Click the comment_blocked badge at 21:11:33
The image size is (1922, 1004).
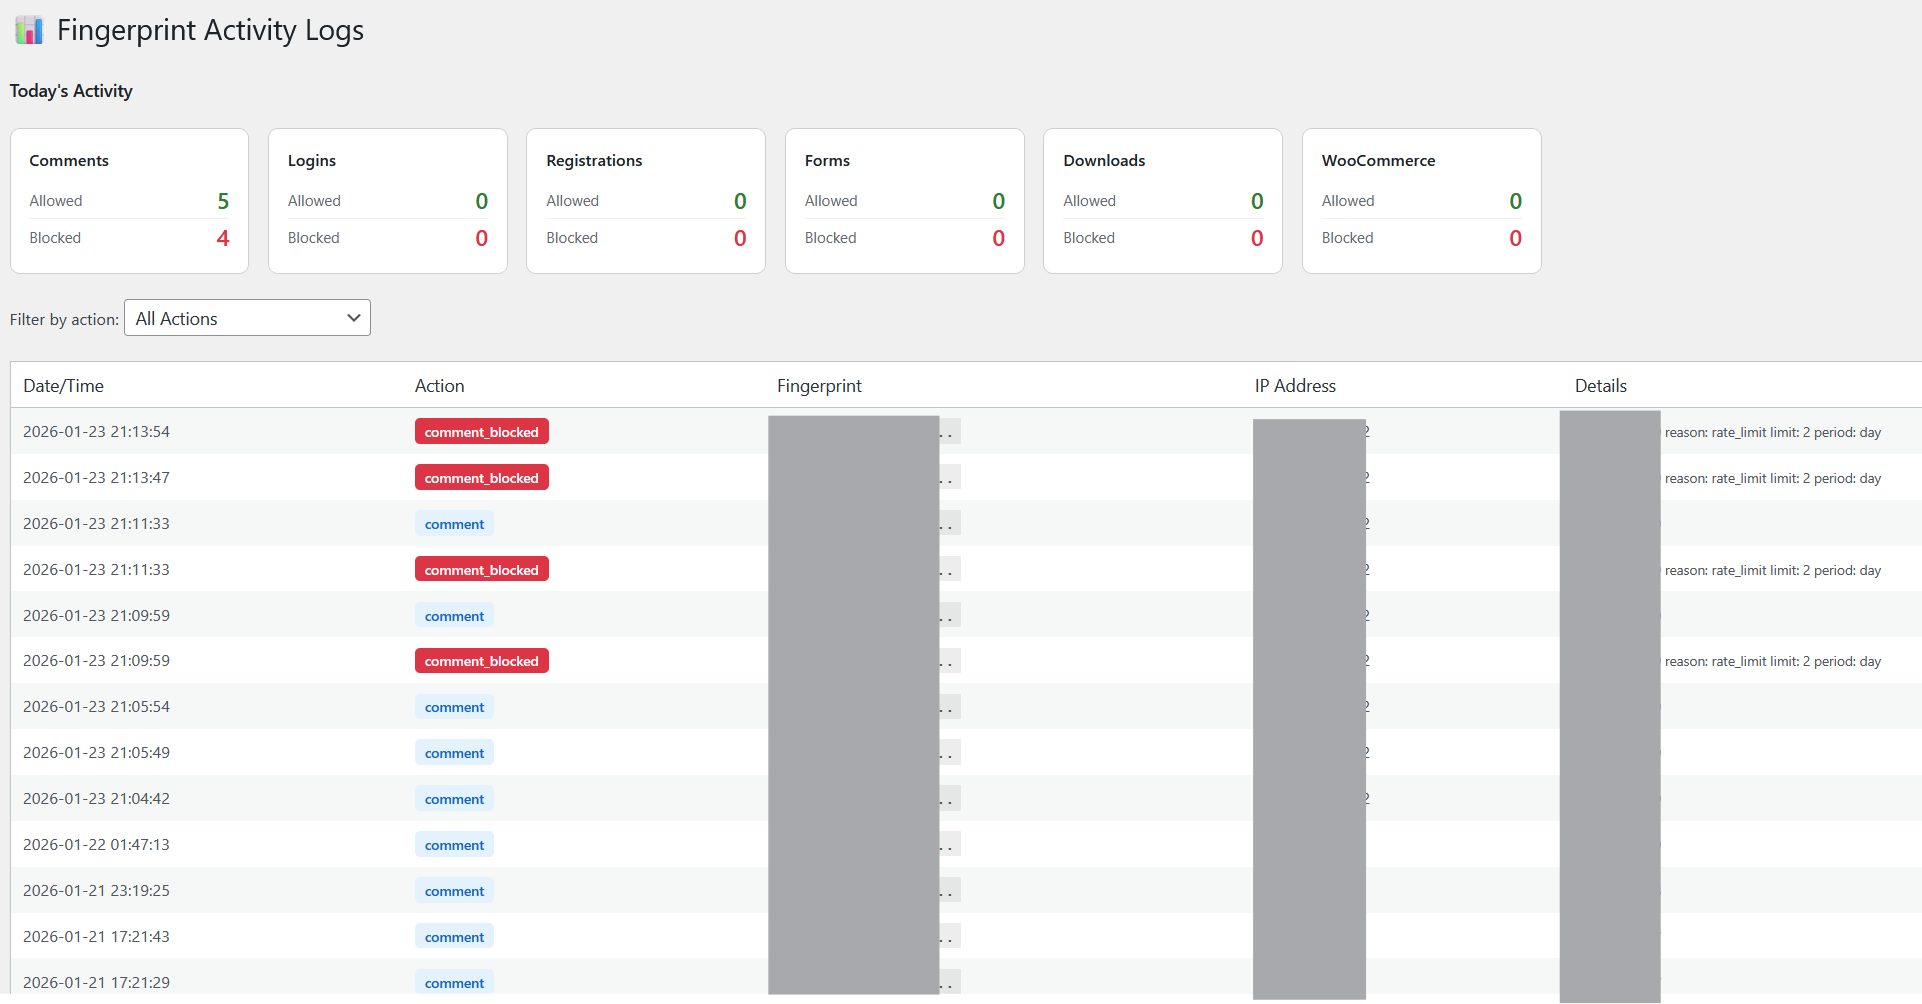point(482,570)
